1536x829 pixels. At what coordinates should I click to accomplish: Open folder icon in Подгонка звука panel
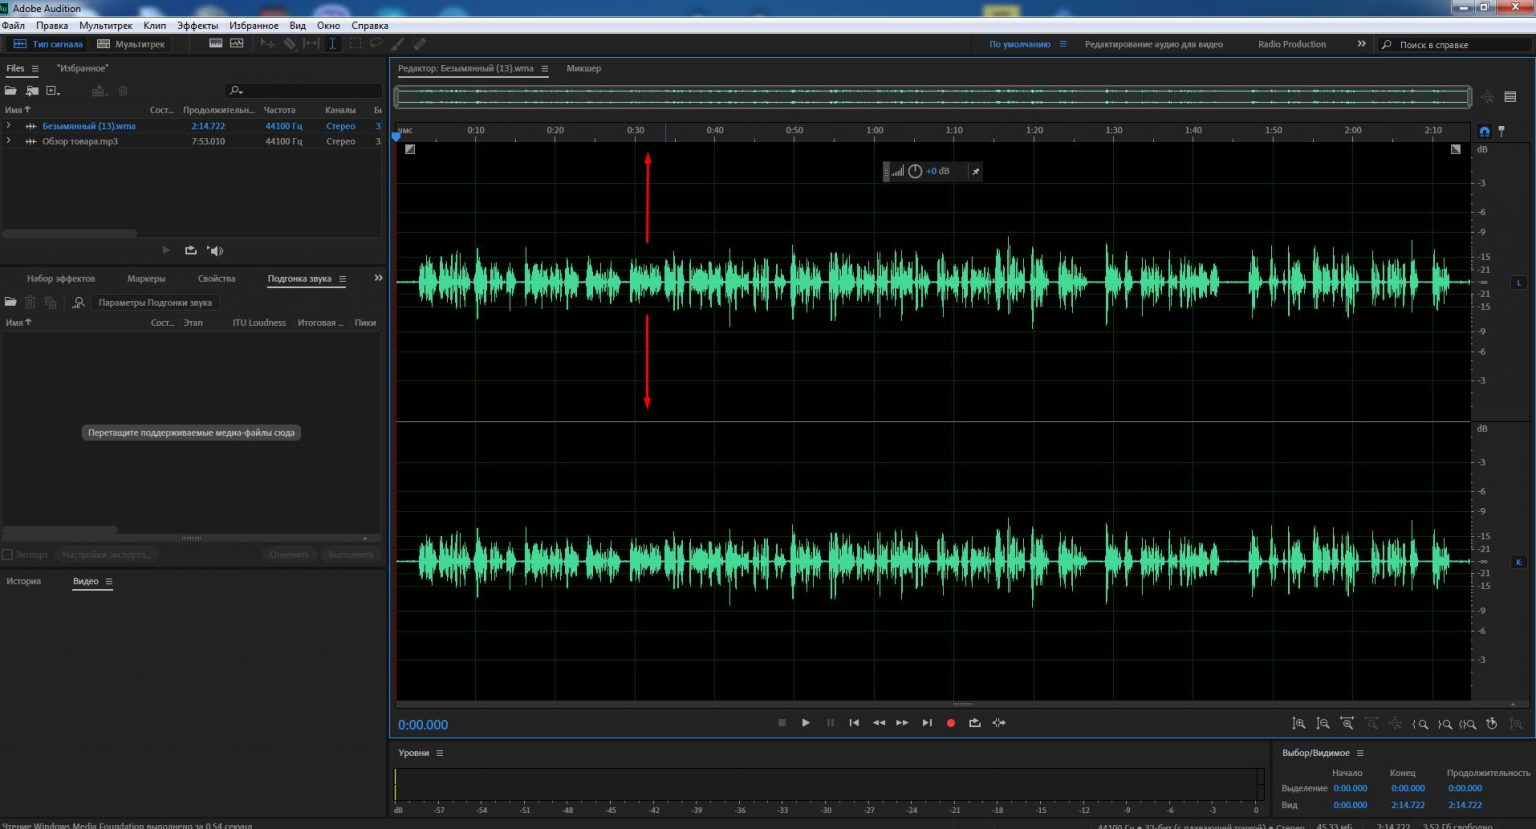click(11, 302)
